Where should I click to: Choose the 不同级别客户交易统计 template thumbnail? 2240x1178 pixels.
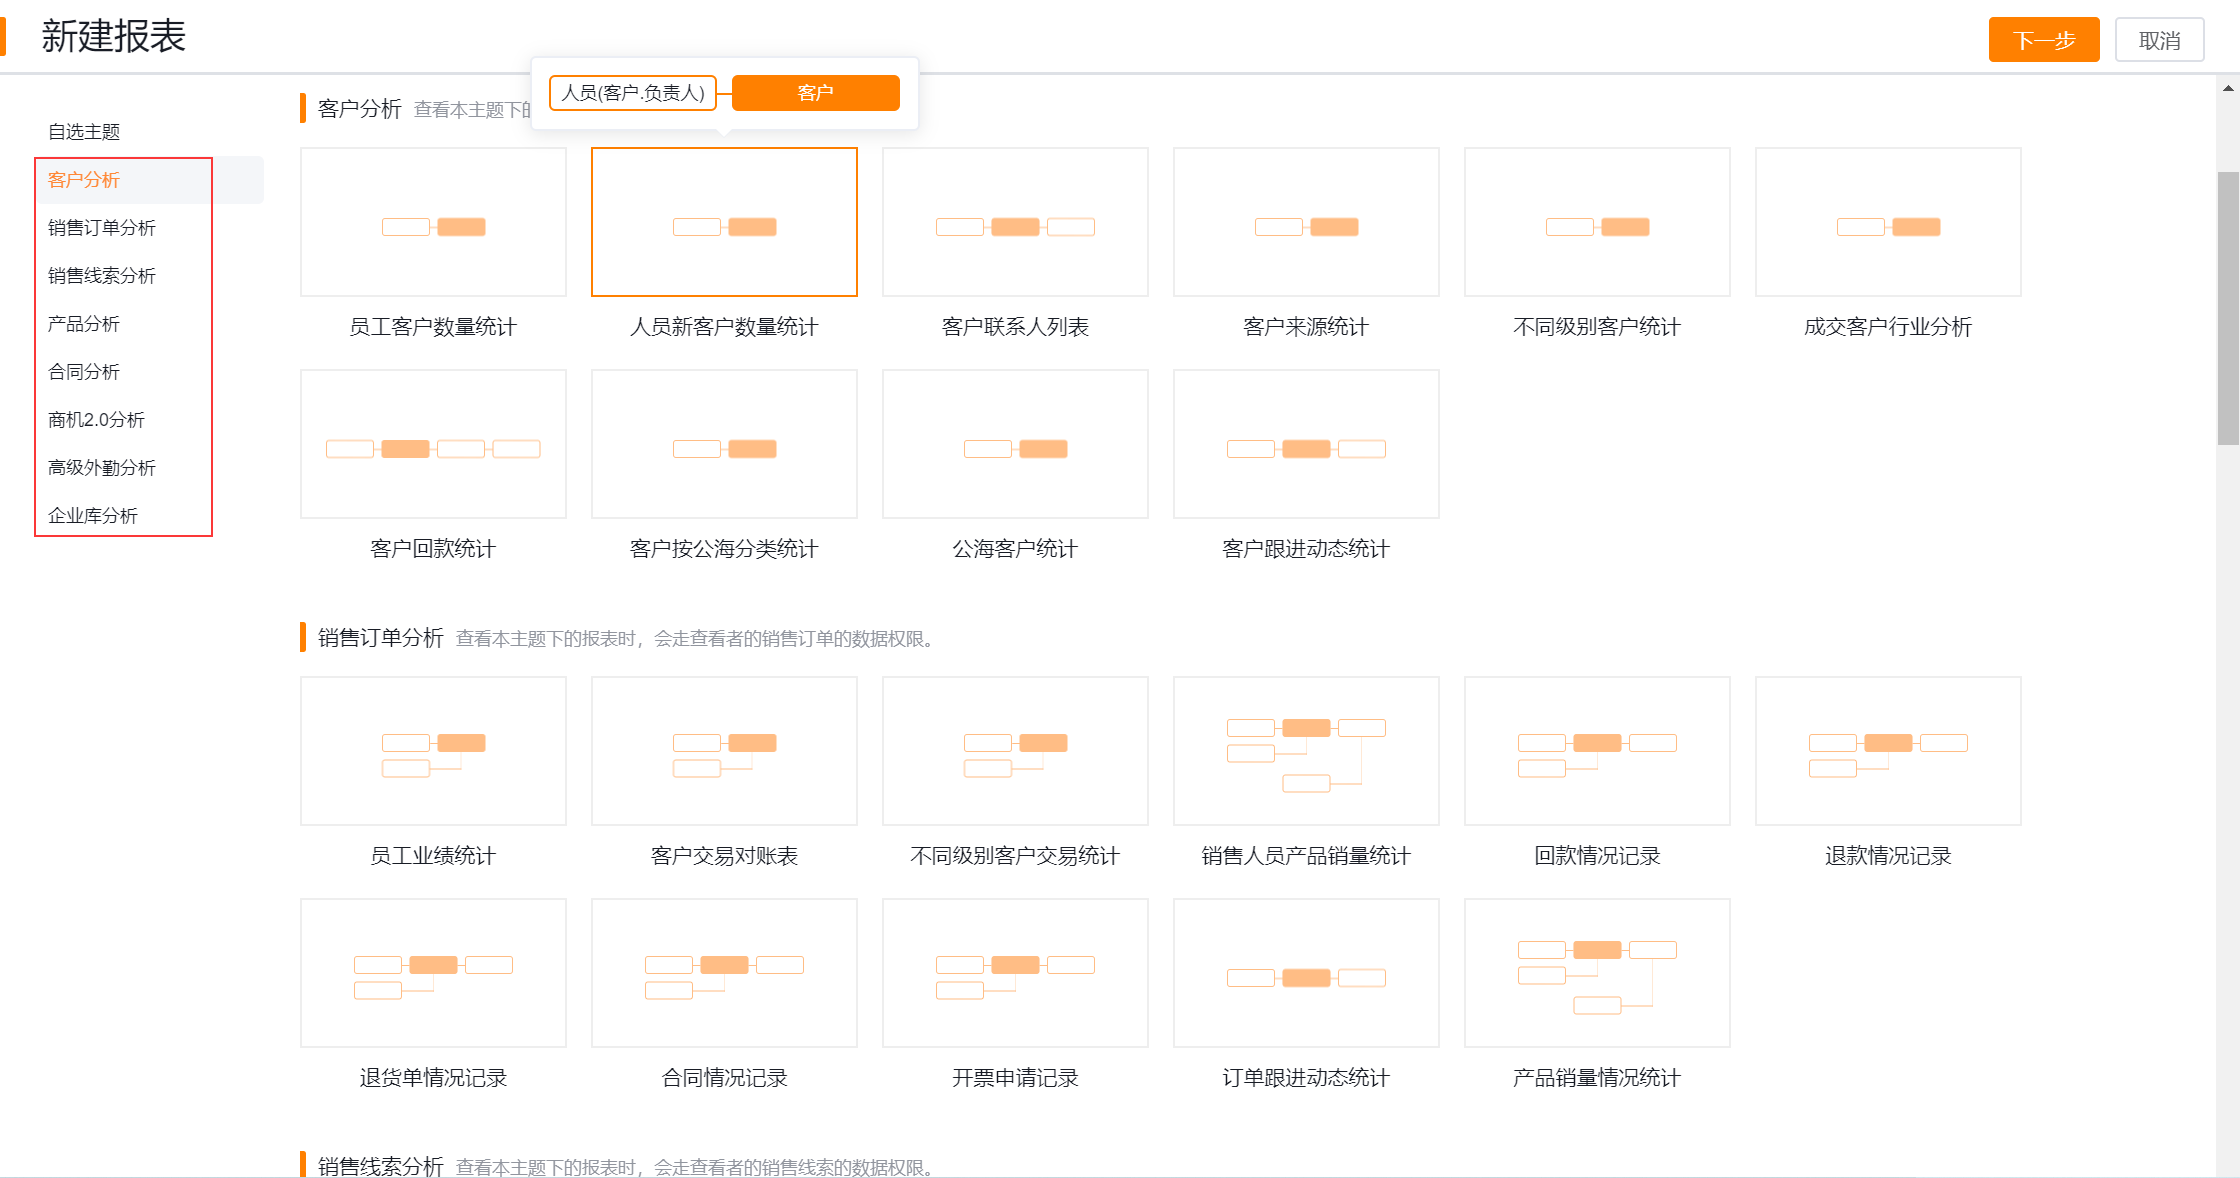[1015, 751]
